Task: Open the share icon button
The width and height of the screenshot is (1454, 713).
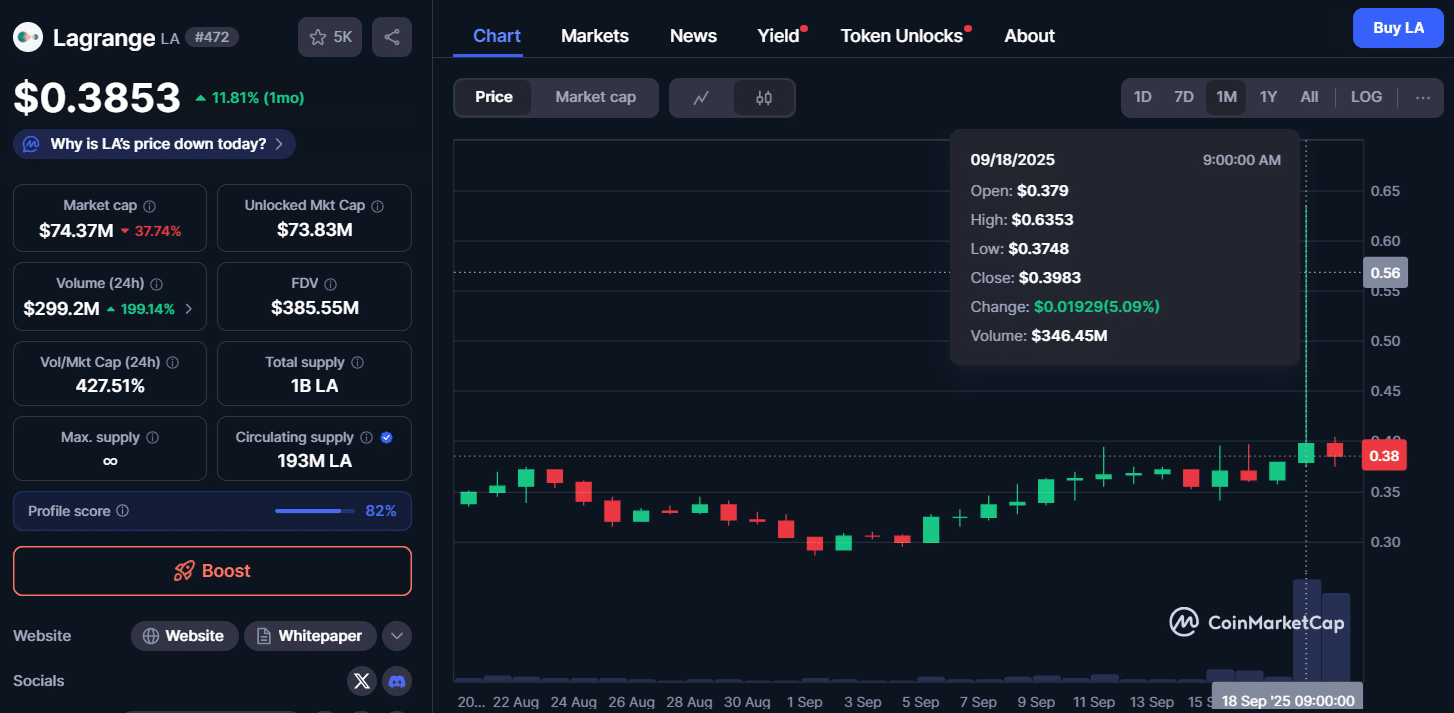Action: [392, 37]
